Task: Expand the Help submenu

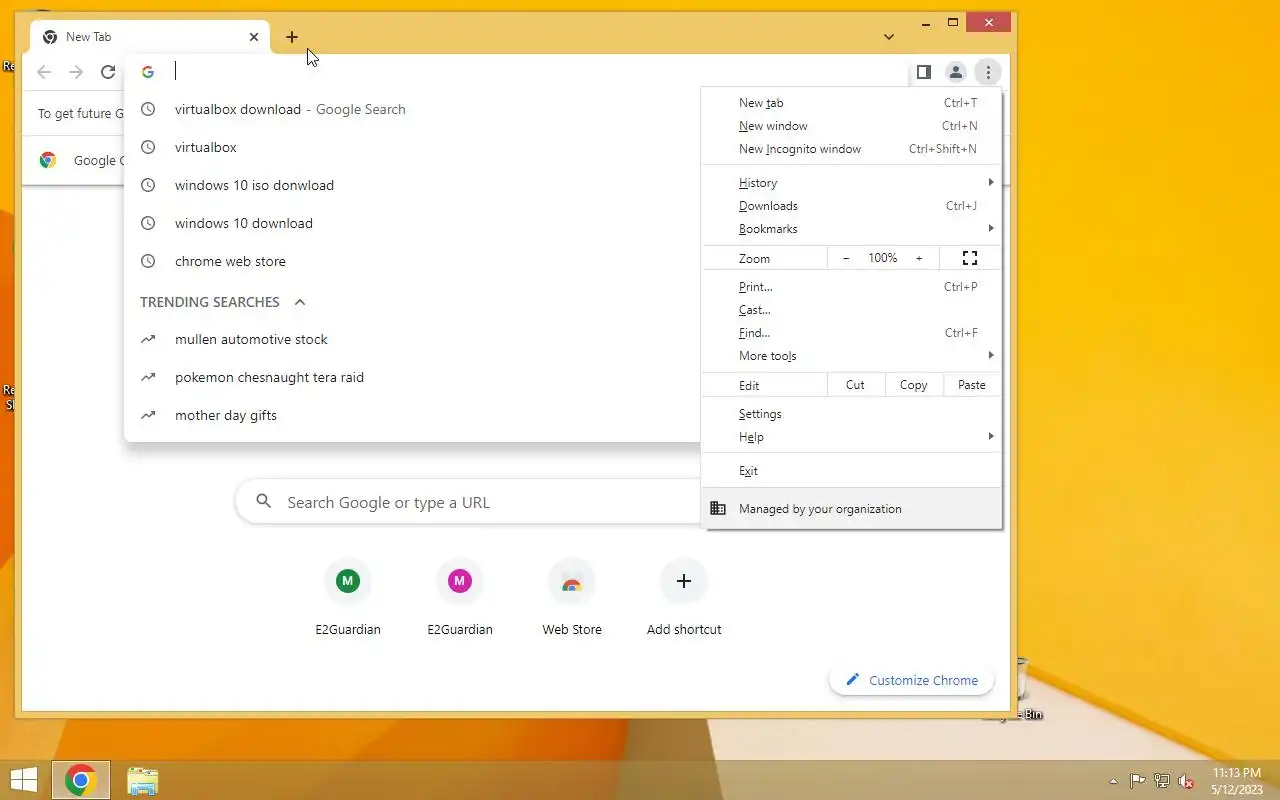Action: pos(851,437)
